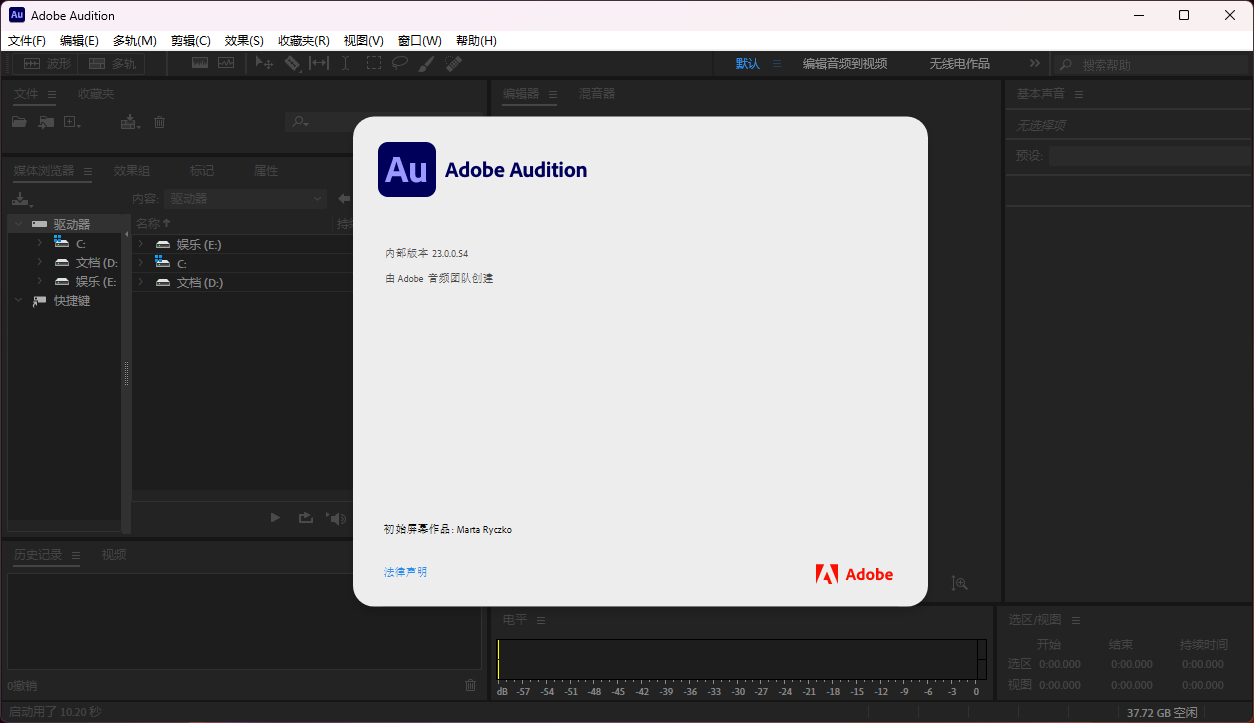Click the import file icon in 文件 panel
This screenshot has width=1254, height=723.
pos(46,122)
